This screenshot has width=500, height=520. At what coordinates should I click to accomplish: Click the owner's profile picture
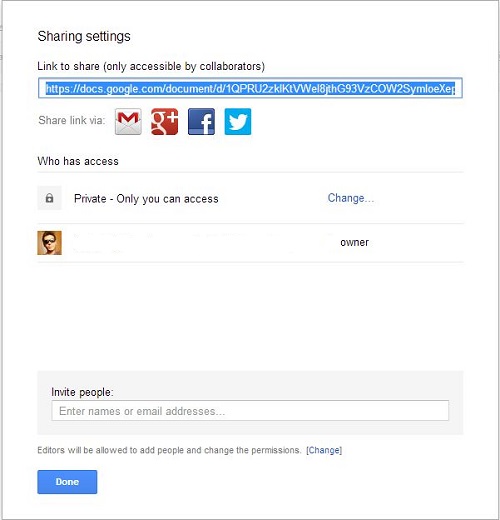click(x=49, y=243)
